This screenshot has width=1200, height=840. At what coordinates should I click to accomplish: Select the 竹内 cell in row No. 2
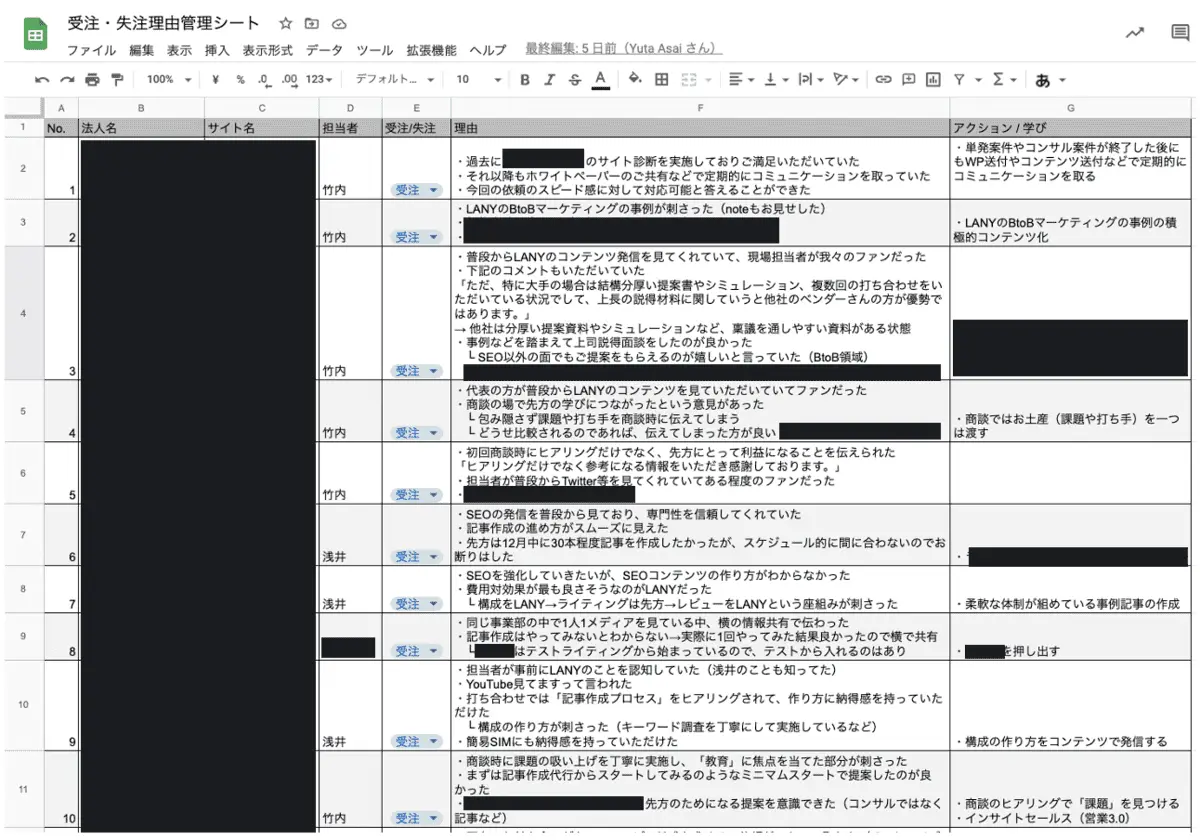pyautogui.click(x=350, y=223)
